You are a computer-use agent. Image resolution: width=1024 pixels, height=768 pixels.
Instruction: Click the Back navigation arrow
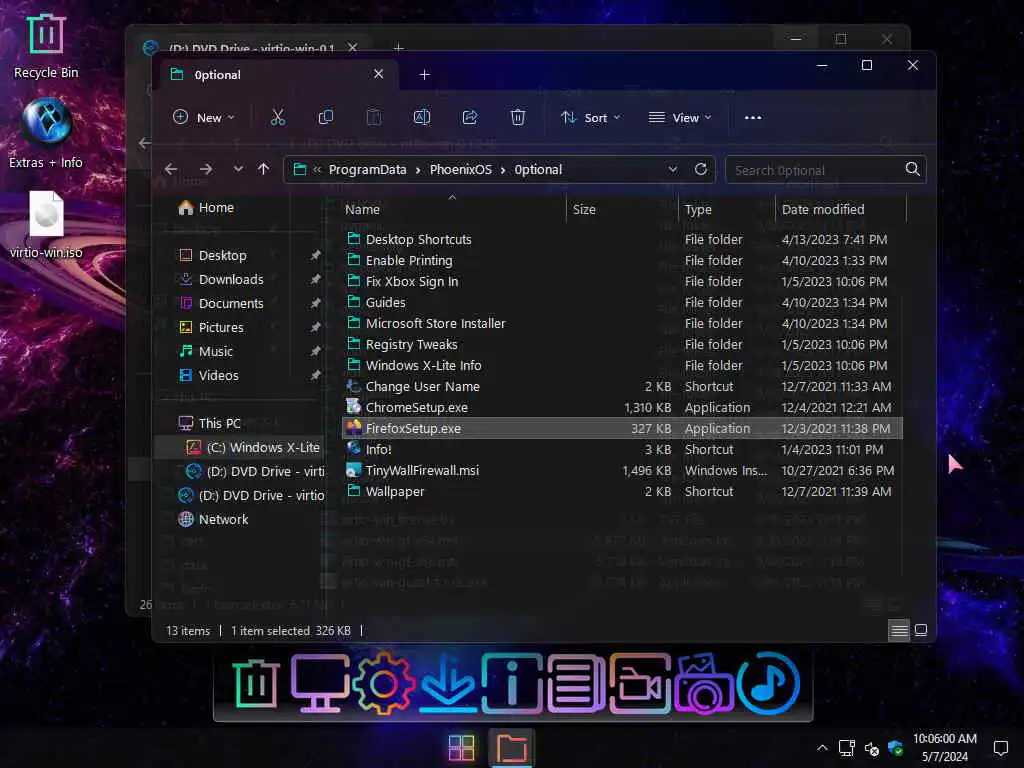pos(171,169)
